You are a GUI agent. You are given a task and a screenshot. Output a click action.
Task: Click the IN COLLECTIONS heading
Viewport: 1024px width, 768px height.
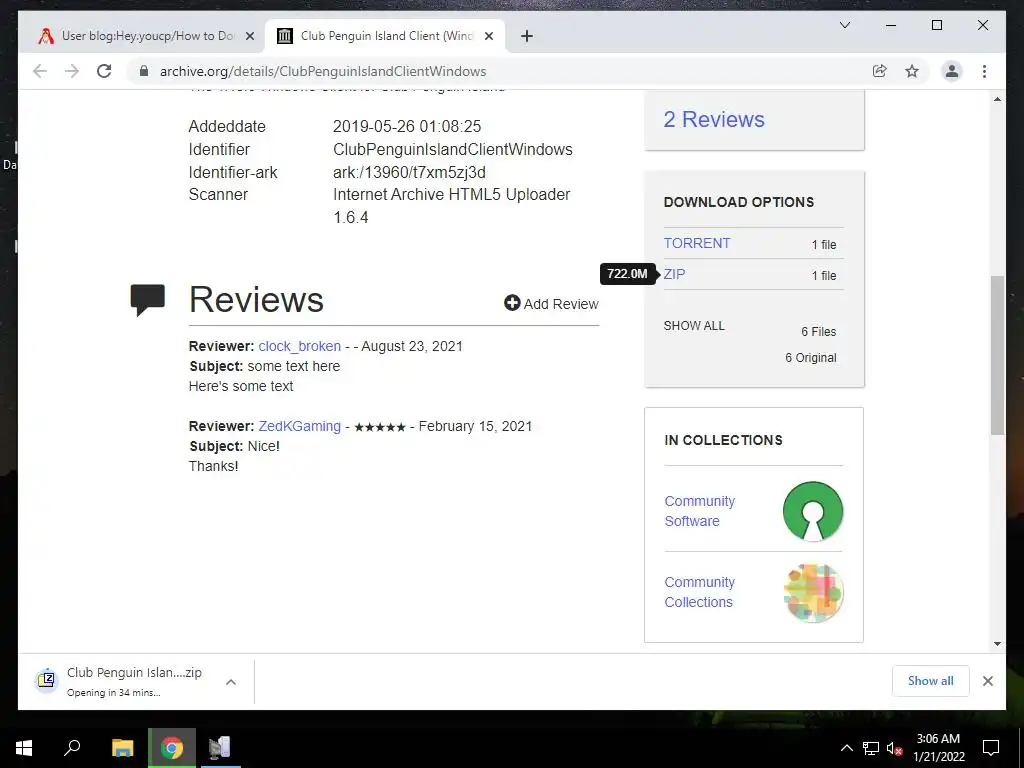coord(723,440)
